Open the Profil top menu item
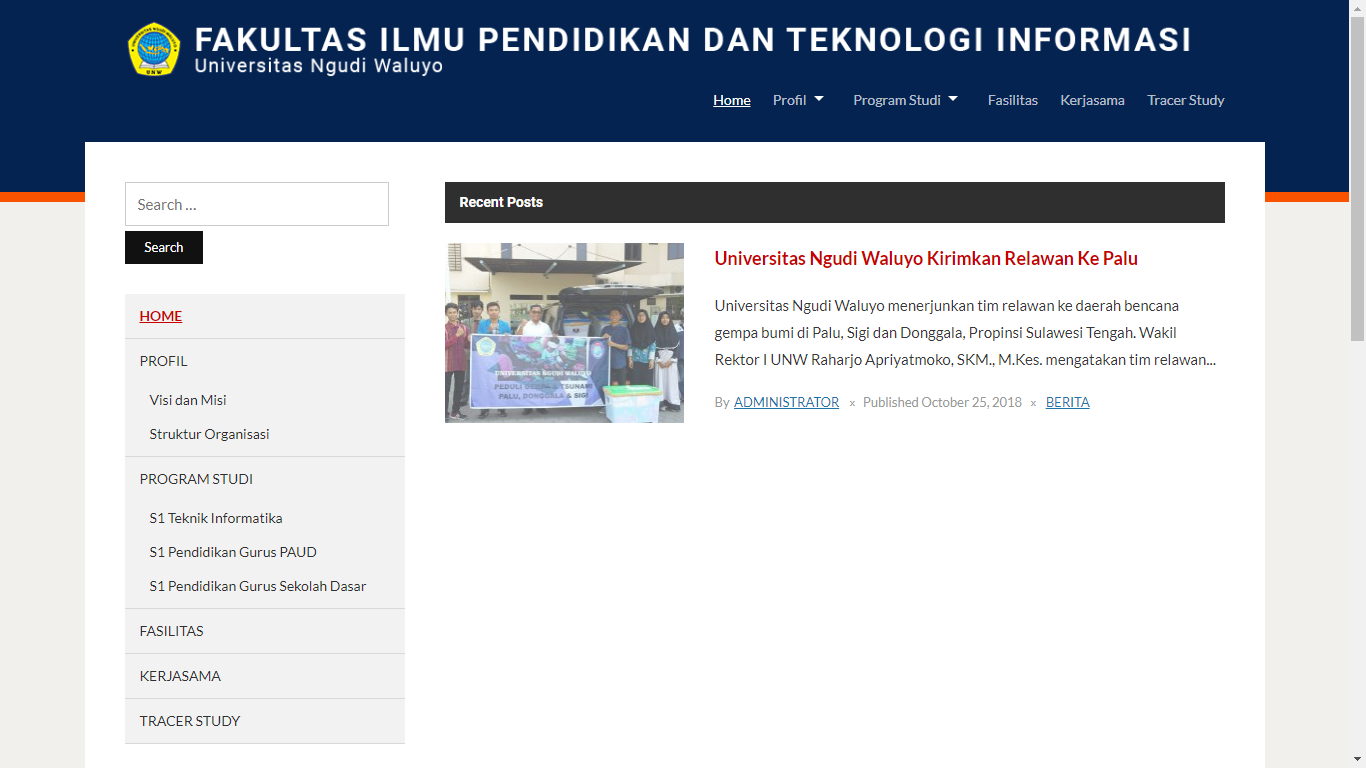The width and height of the screenshot is (1366, 768). point(789,100)
